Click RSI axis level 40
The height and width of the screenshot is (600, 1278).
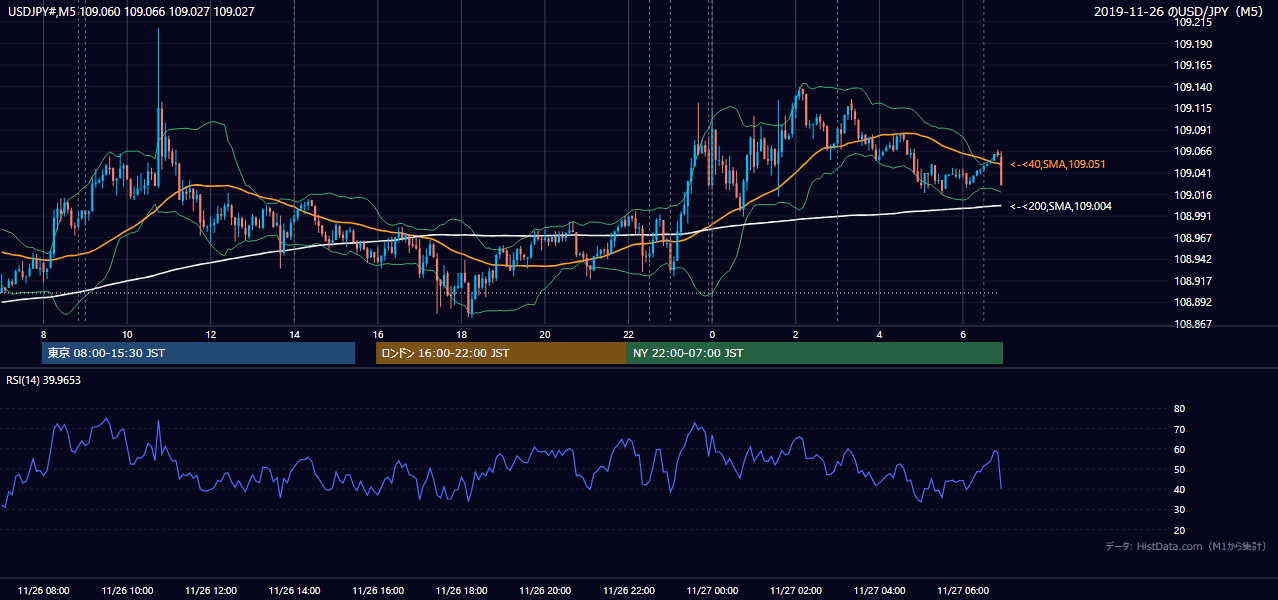click(x=1179, y=489)
